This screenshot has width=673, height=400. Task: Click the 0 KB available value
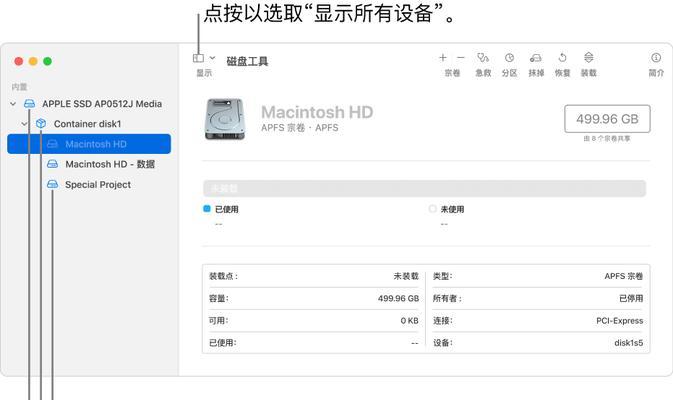coord(409,321)
